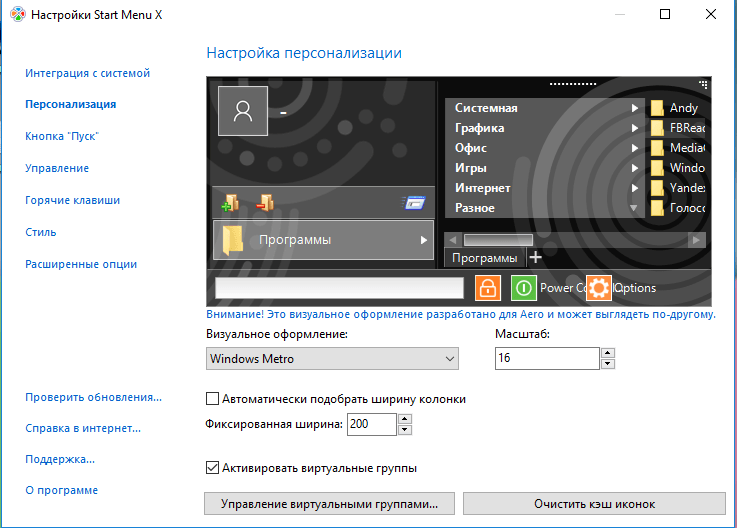Open the Кнопка "Пуск" section

pyautogui.click(x=62, y=136)
